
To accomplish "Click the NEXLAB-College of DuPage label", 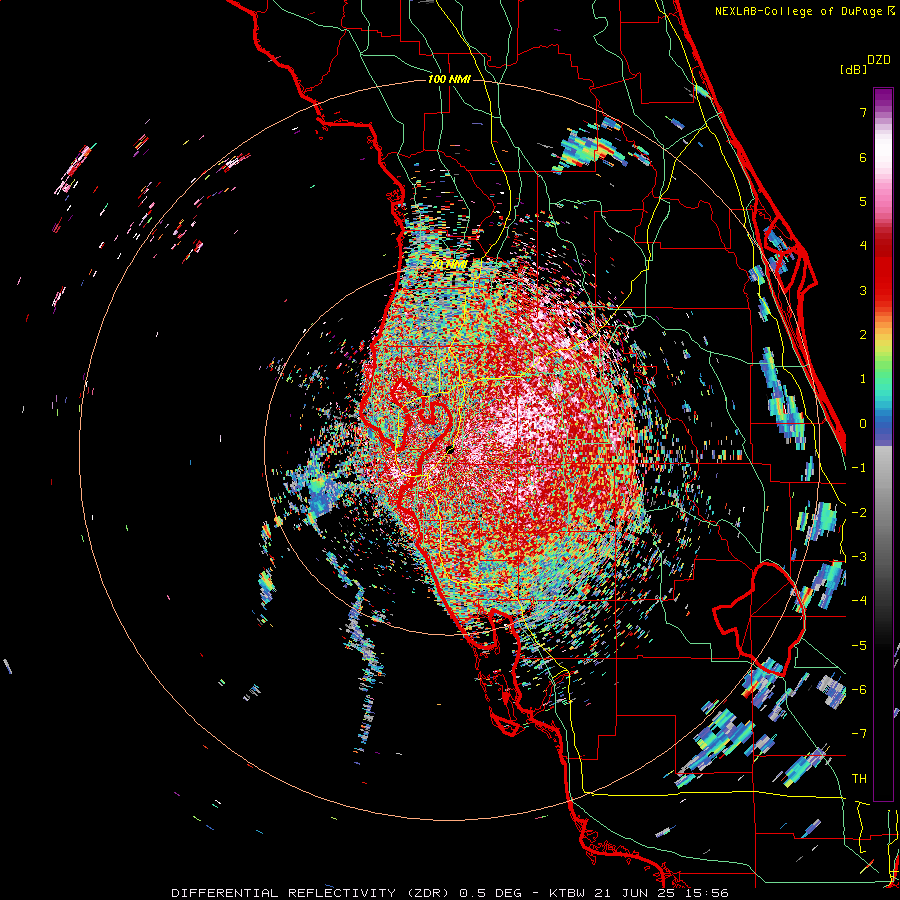I will [798, 11].
